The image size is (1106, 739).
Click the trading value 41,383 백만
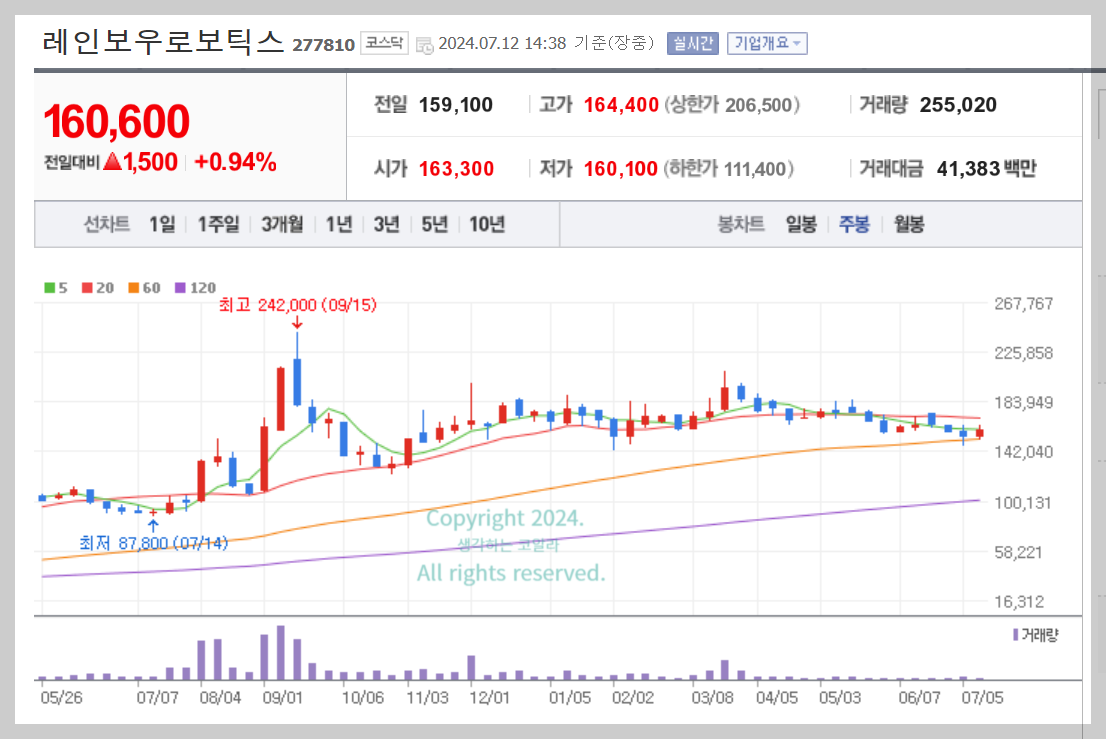[x=986, y=169]
